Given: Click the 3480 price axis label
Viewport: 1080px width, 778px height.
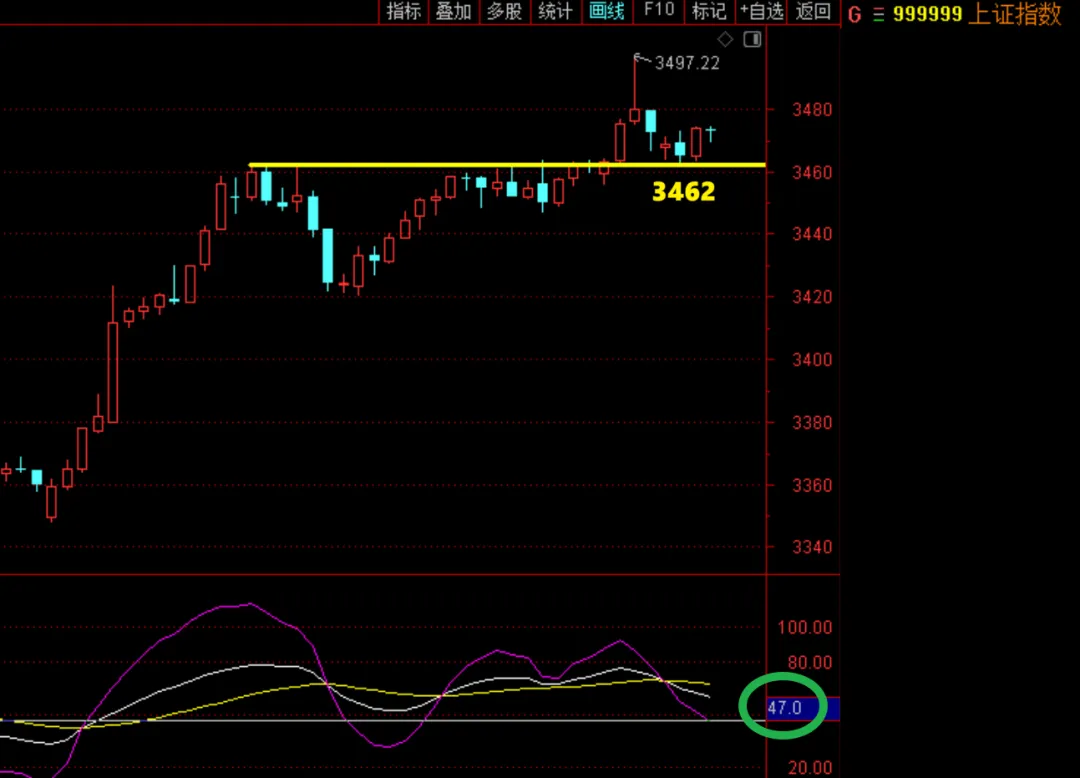Looking at the screenshot, I should (812, 109).
